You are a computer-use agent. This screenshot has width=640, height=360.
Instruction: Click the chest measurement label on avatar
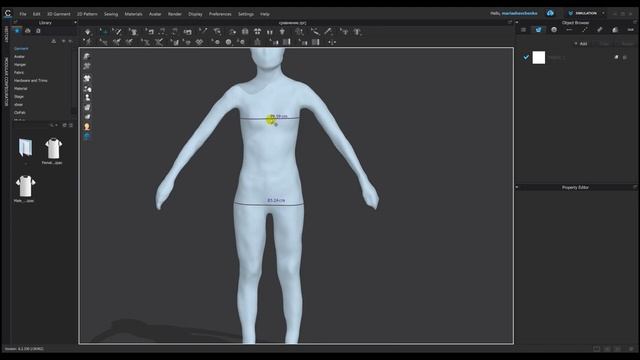pyautogui.click(x=279, y=116)
